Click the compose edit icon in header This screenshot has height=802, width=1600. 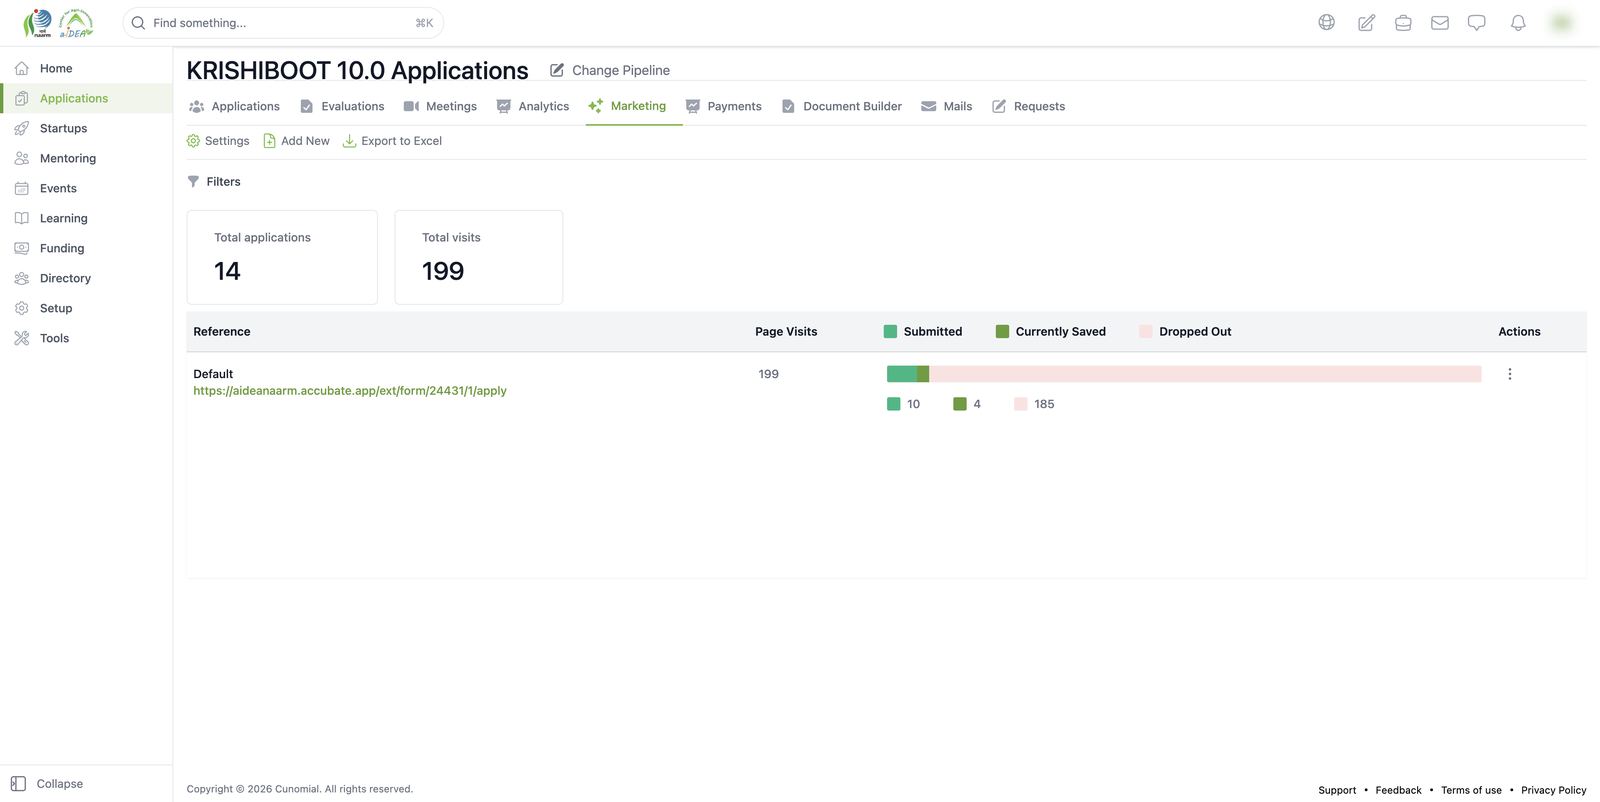tap(1366, 22)
